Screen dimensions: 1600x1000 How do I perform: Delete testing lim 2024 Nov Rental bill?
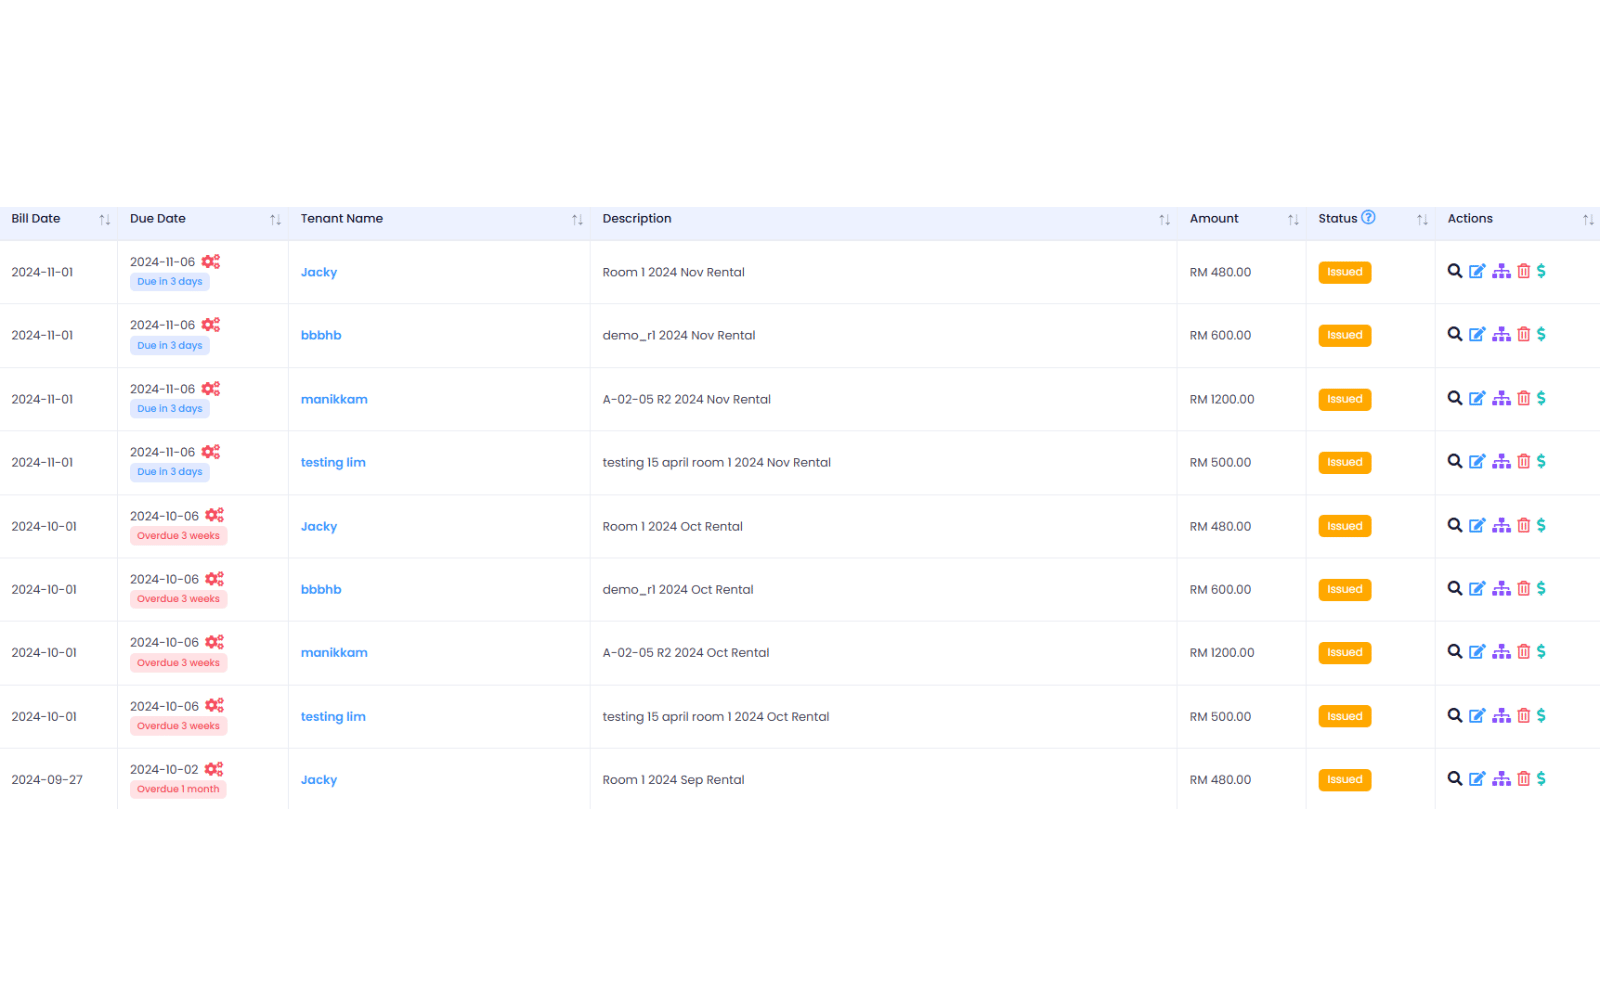[1523, 462]
